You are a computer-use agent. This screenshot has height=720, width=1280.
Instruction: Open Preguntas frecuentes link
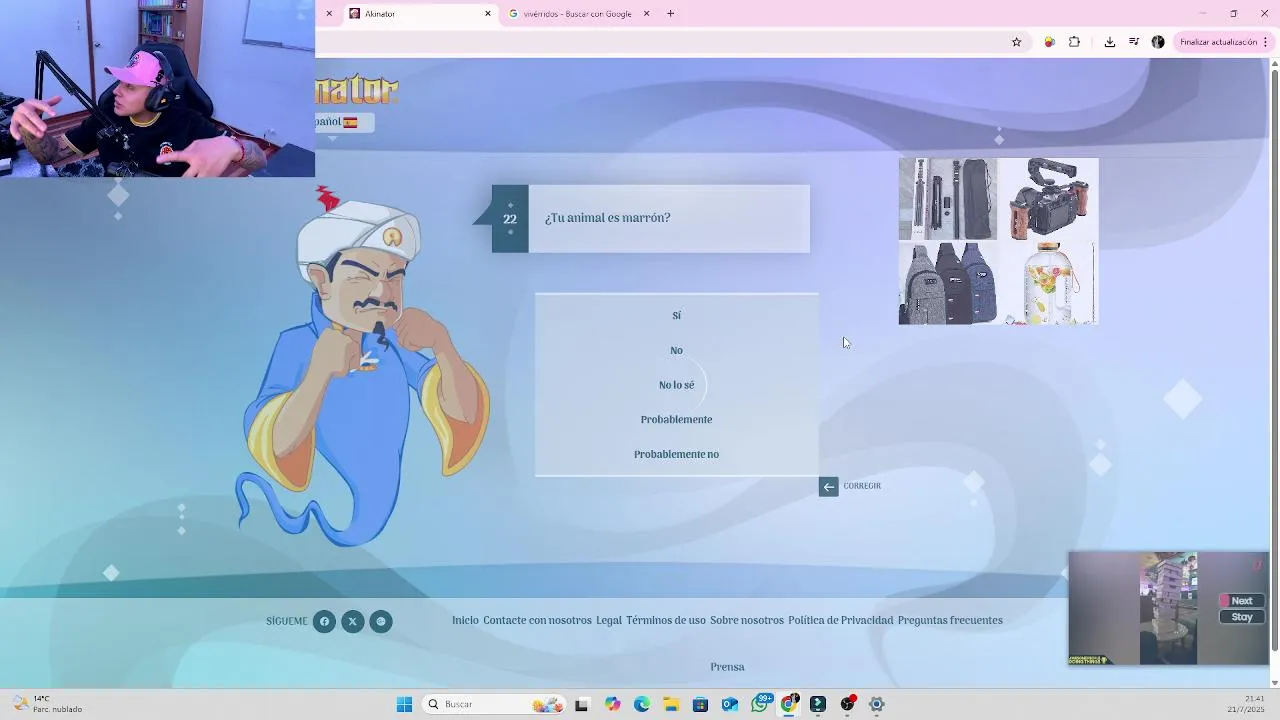click(x=950, y=620)
